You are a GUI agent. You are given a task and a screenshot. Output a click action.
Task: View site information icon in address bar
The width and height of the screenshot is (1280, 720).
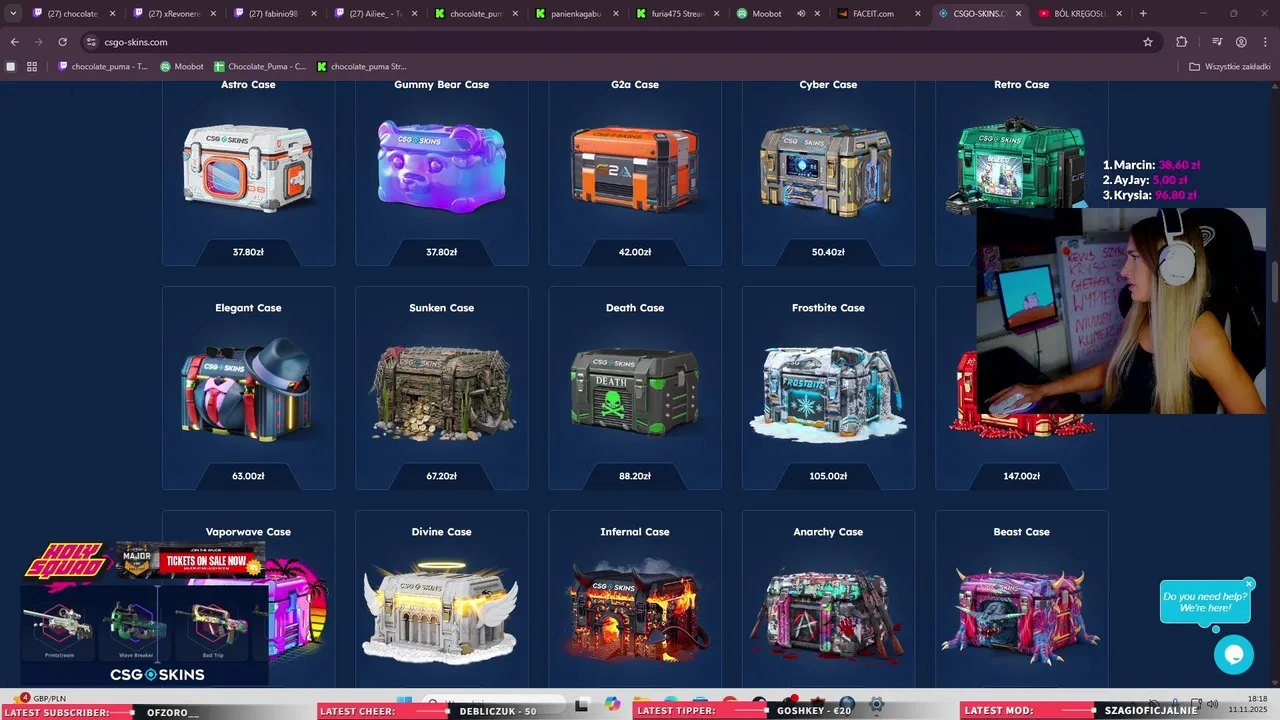91,42
